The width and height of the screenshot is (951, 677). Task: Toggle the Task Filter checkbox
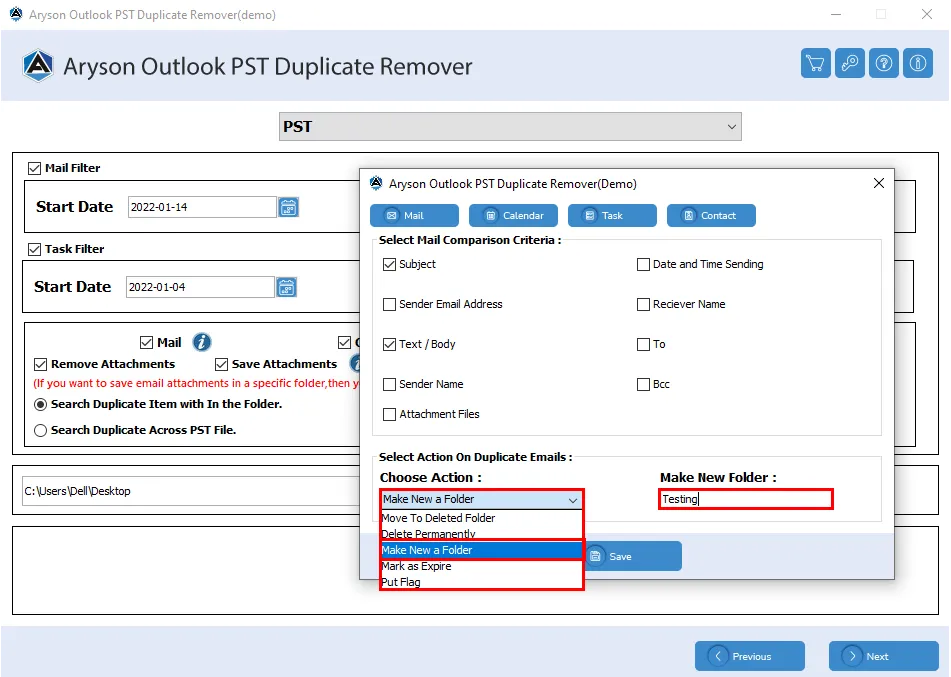(x=35, y=249)
